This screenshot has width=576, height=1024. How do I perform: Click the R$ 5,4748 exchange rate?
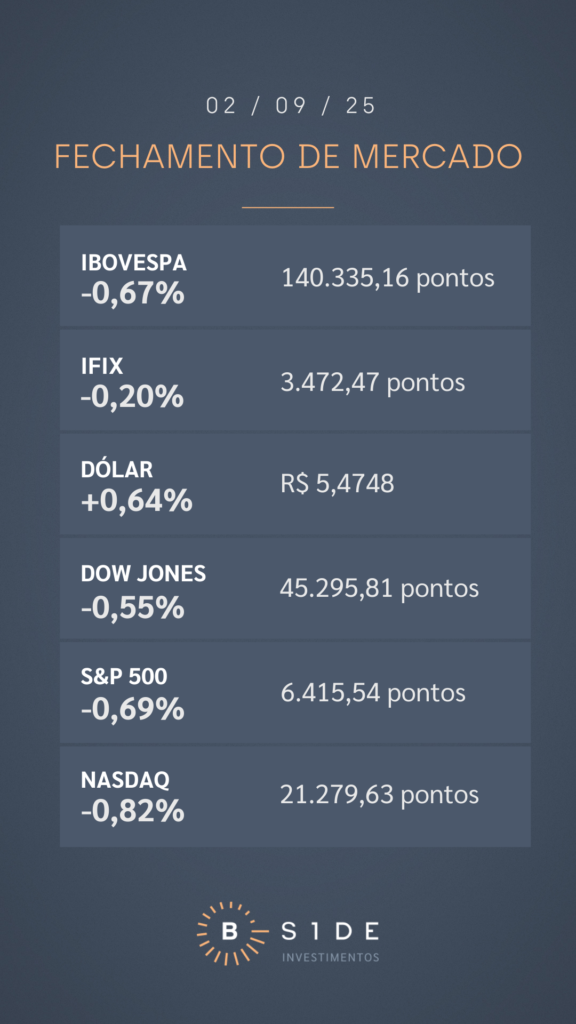pos(338,484)
